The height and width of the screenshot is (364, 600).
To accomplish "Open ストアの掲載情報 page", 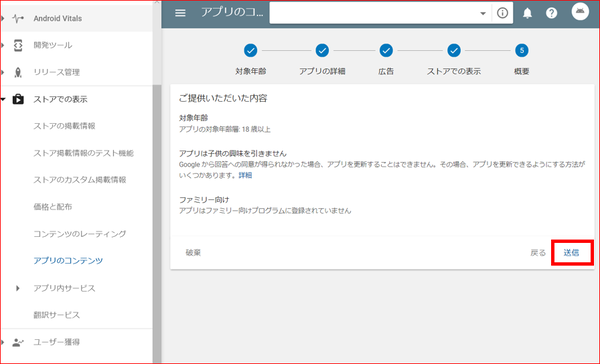I will tap(64, 126).
